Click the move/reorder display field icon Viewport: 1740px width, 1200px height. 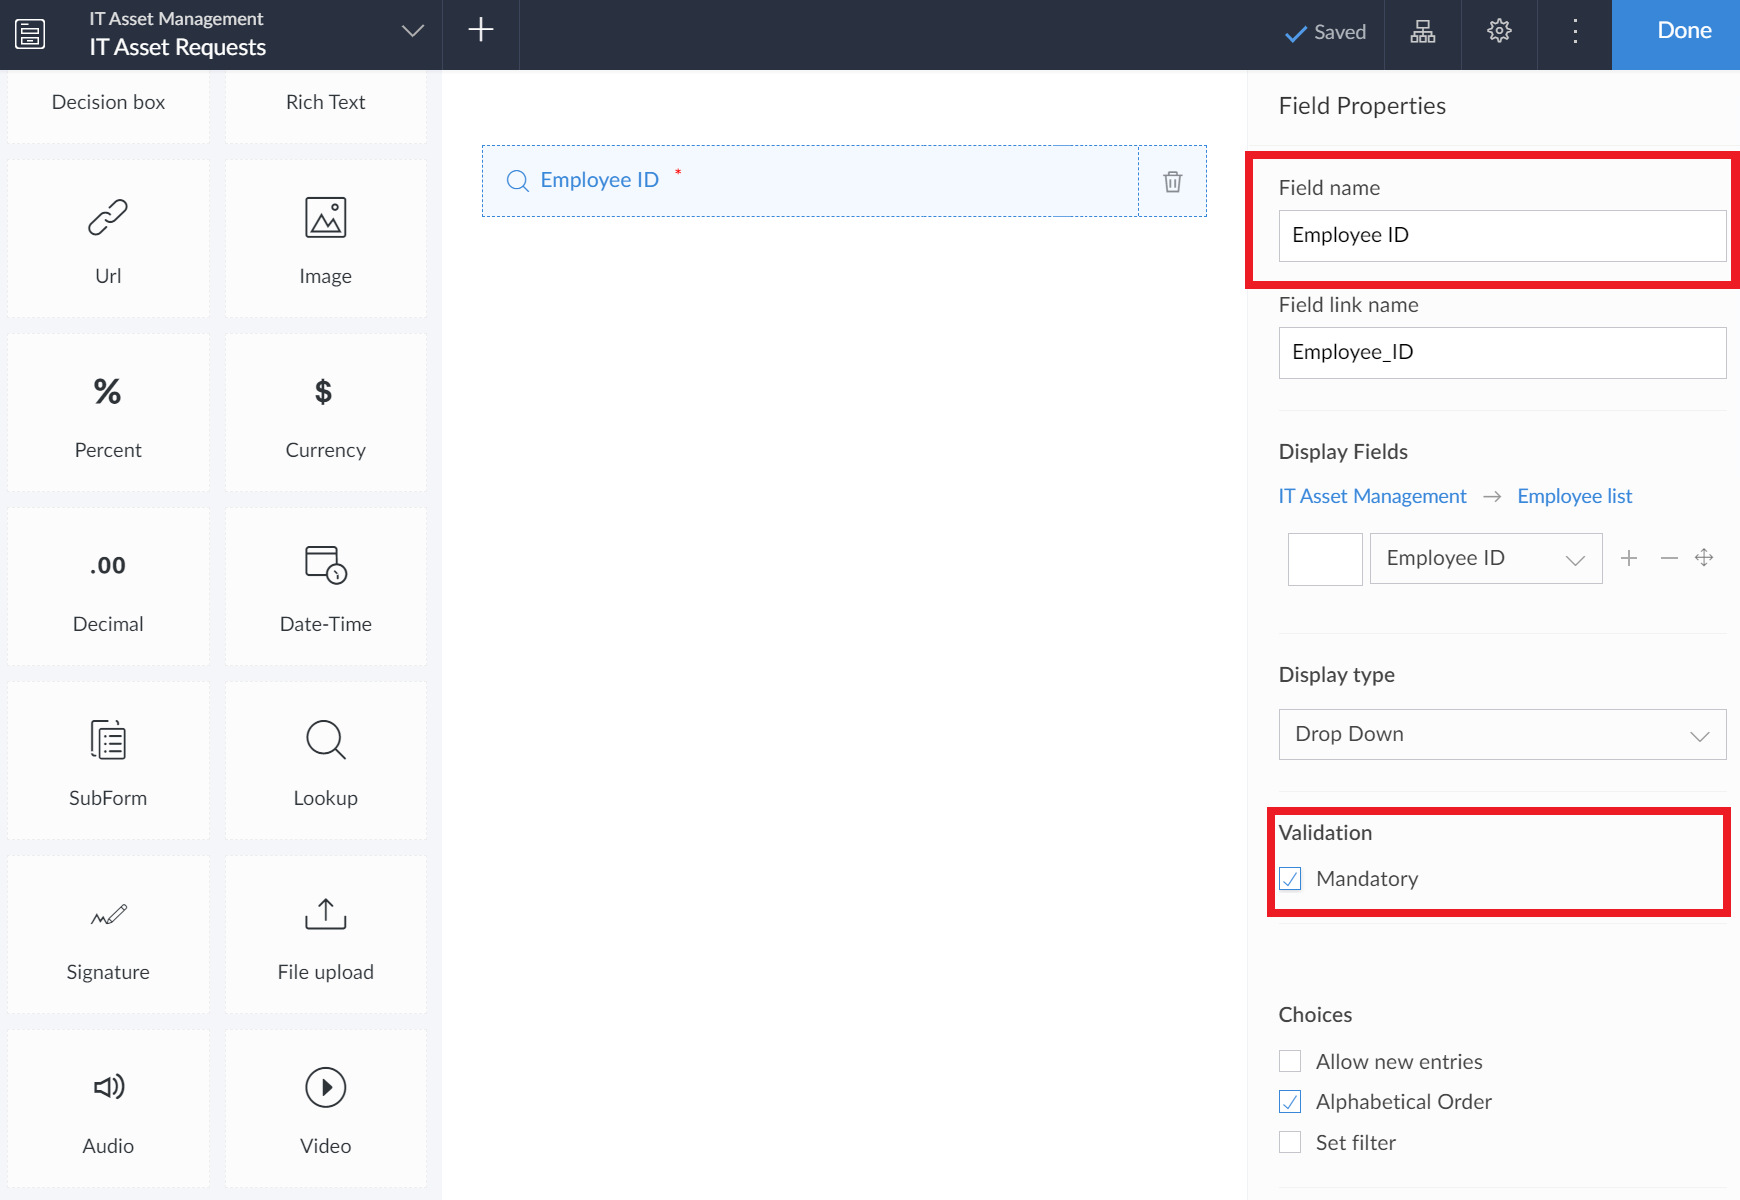pos(1704,557)
